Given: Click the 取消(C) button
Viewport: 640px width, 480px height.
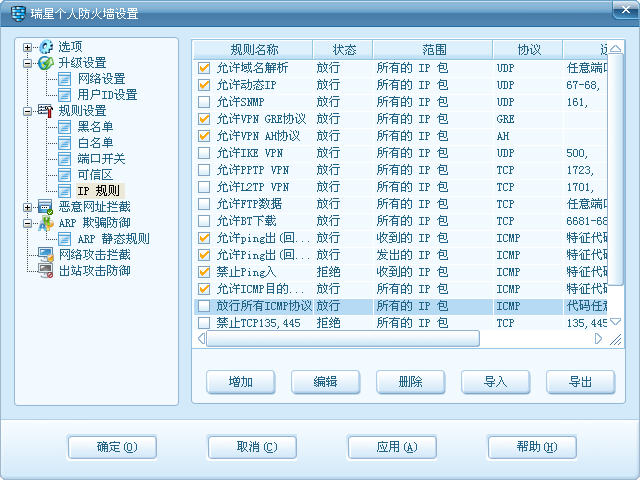Looking at the screenshot, I should (252, 447).
